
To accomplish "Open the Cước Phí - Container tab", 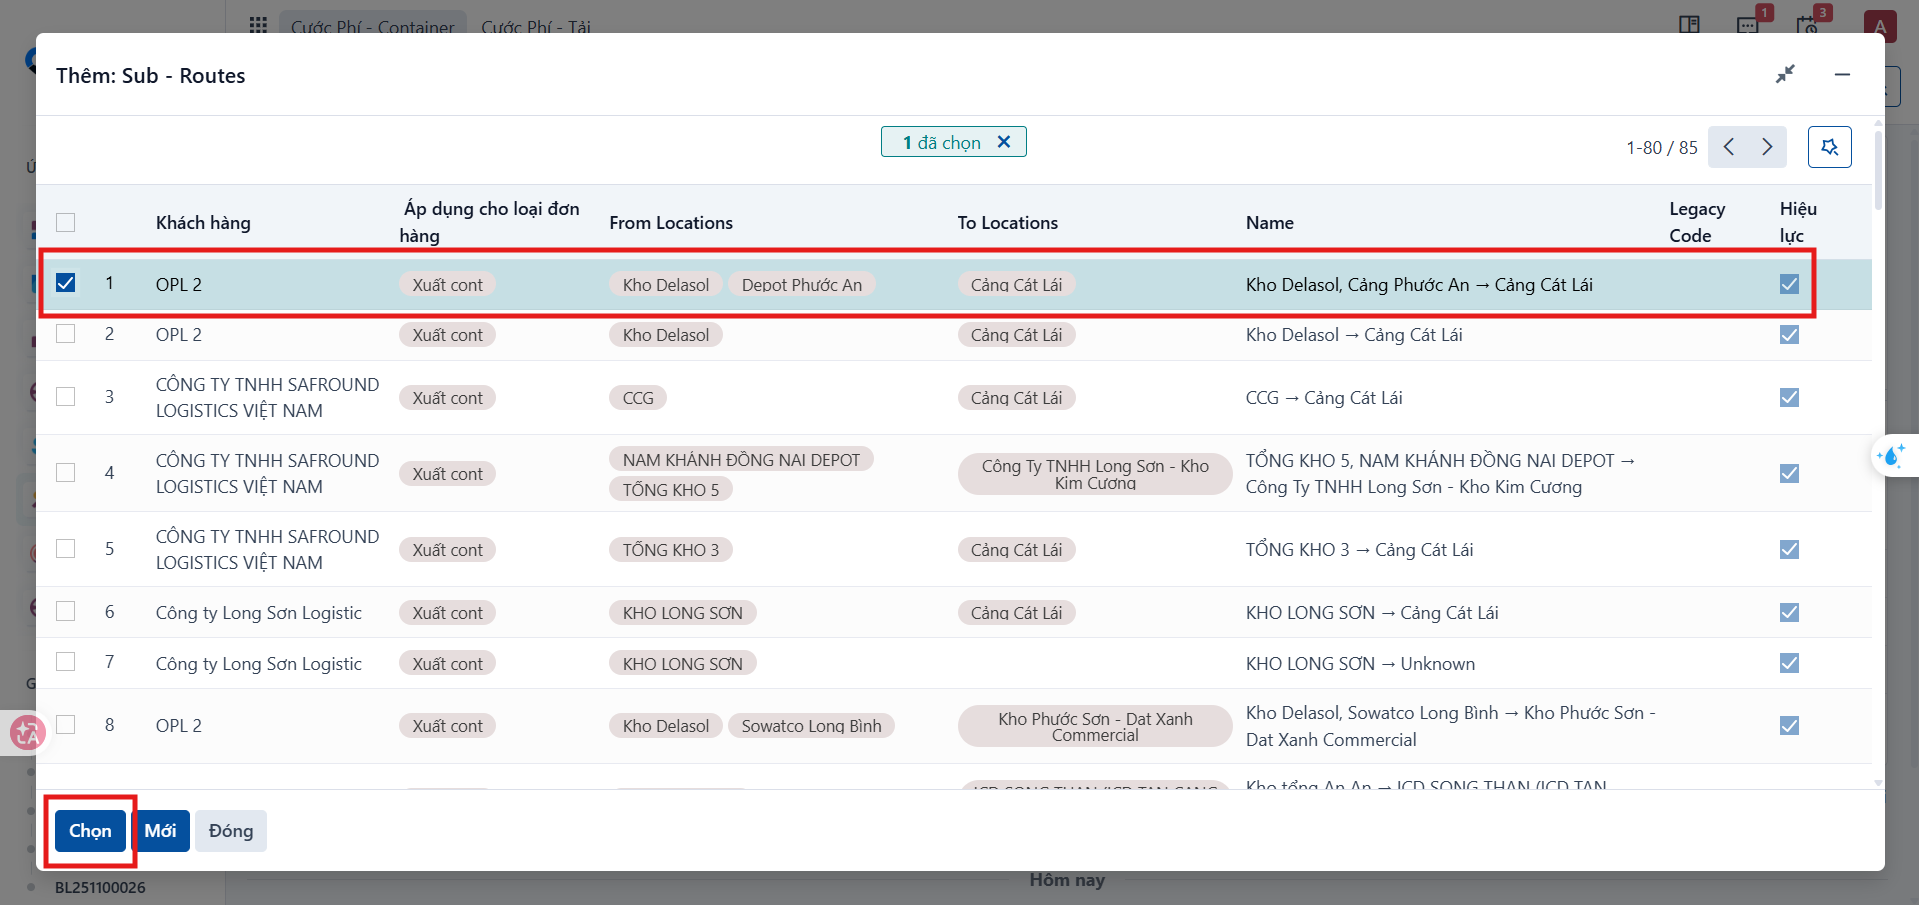I will click(x=372, y=27).
